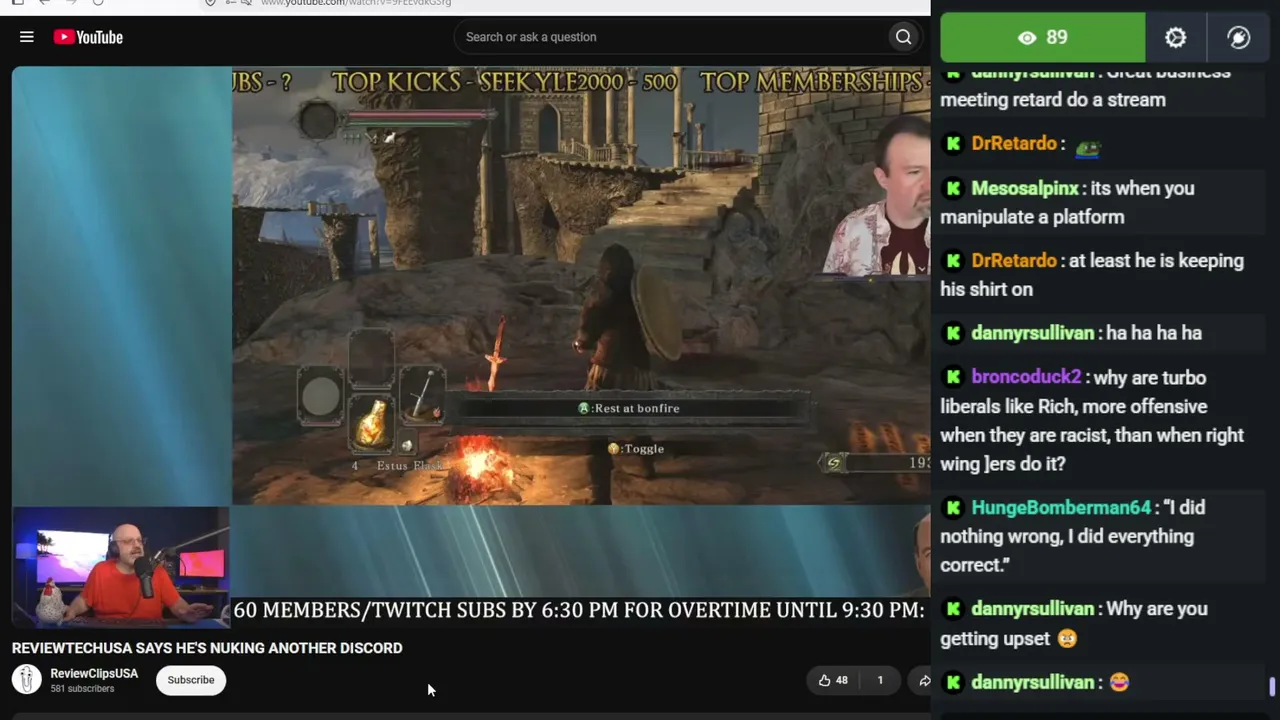The height and width of the screenshot is (720, 1280).
Task: Click the message 'its when you manipulate a platform'
Action: [x=1067, y=202]
